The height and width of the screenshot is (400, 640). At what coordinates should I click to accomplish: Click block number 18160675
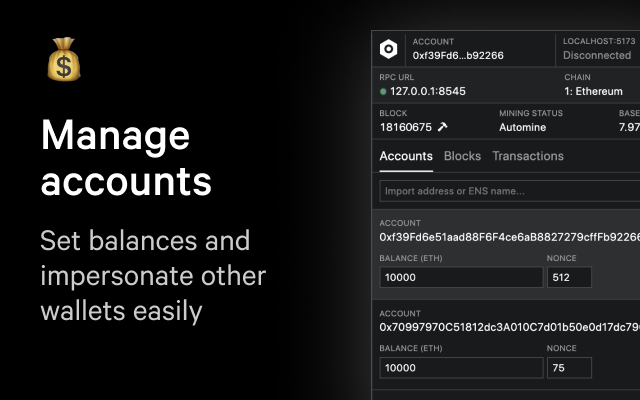406,127
